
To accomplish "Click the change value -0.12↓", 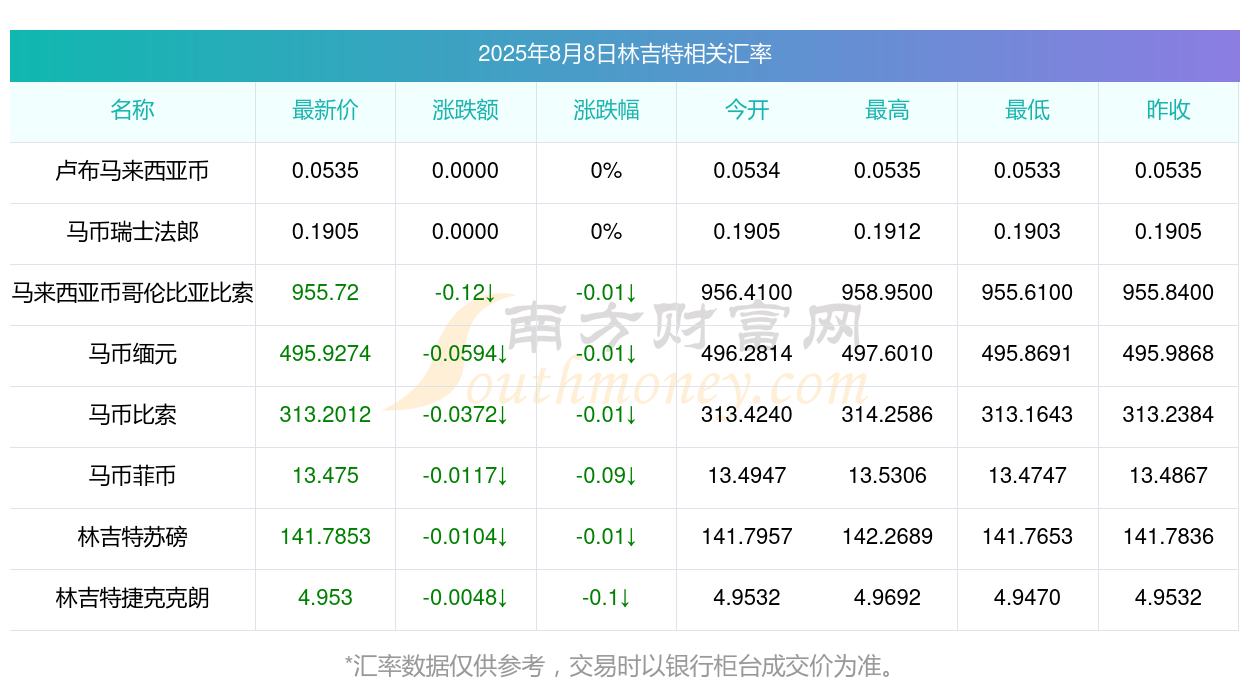I will pyautogui.click(x=465, y=293).
